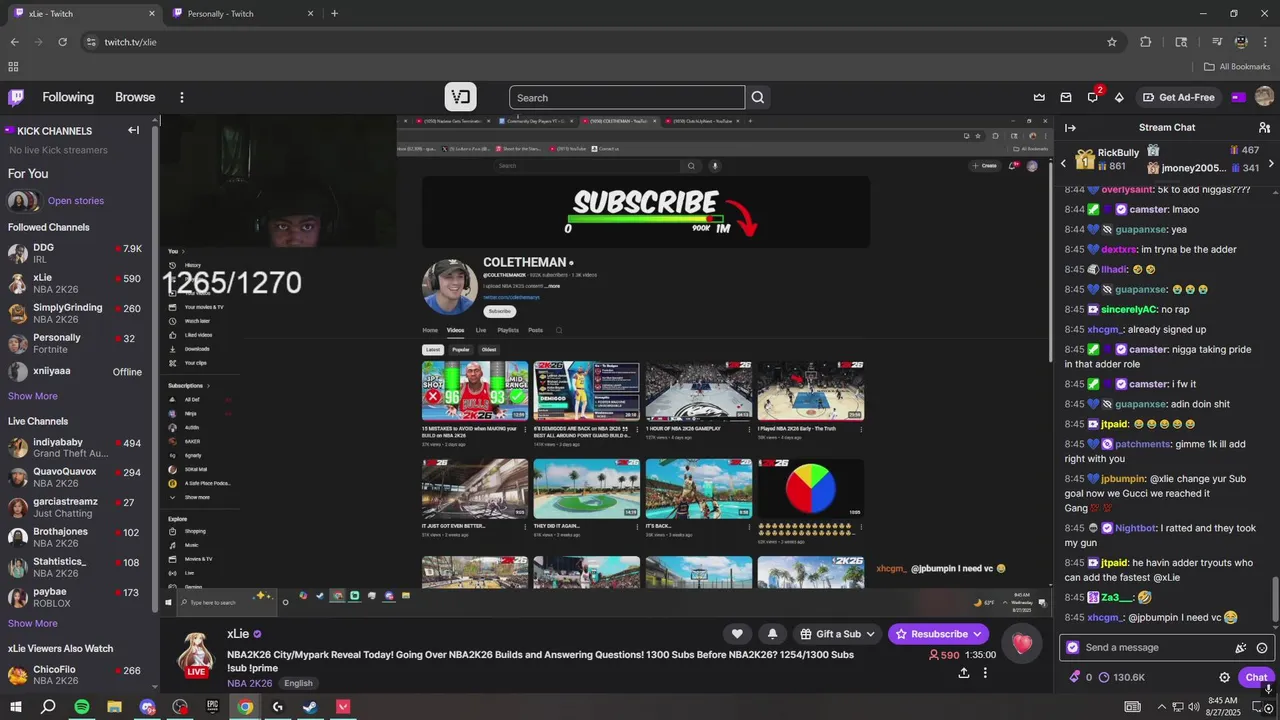
Task: Open Chrome three-dot menu
Action: point(1265,42)
